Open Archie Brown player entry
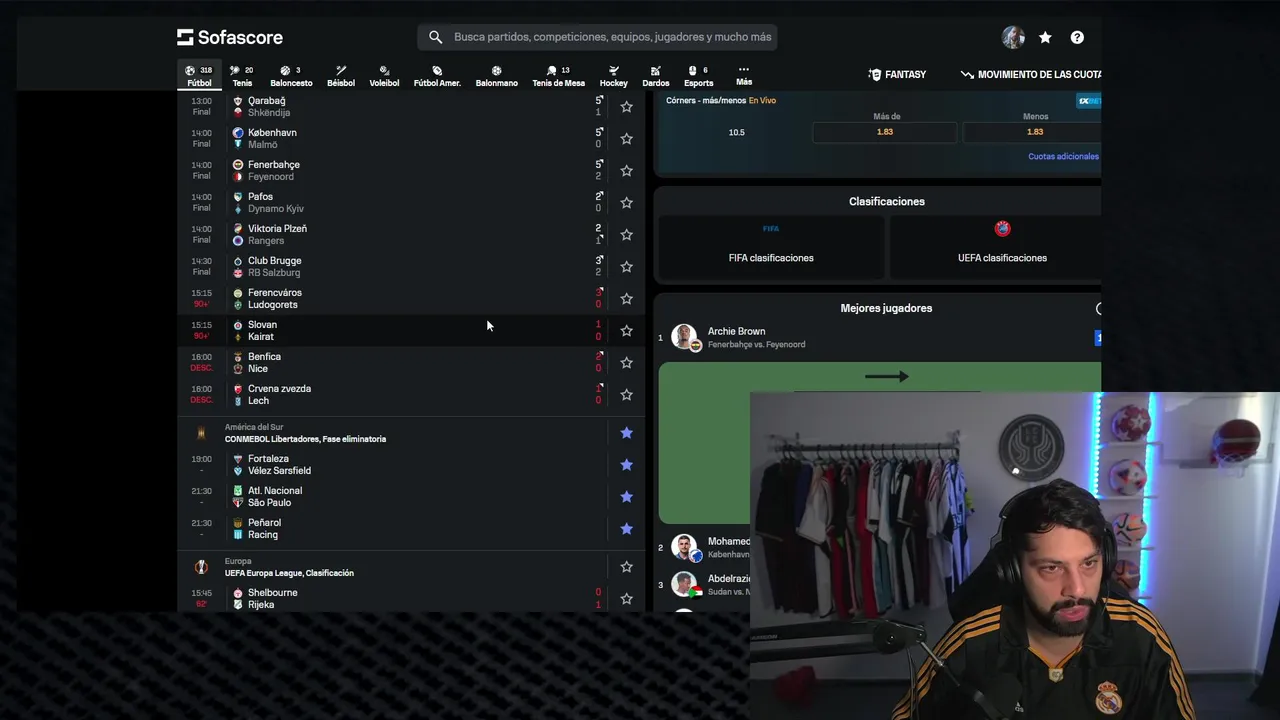The height and width of the screenshot is (720, 1280). [880, 338]
